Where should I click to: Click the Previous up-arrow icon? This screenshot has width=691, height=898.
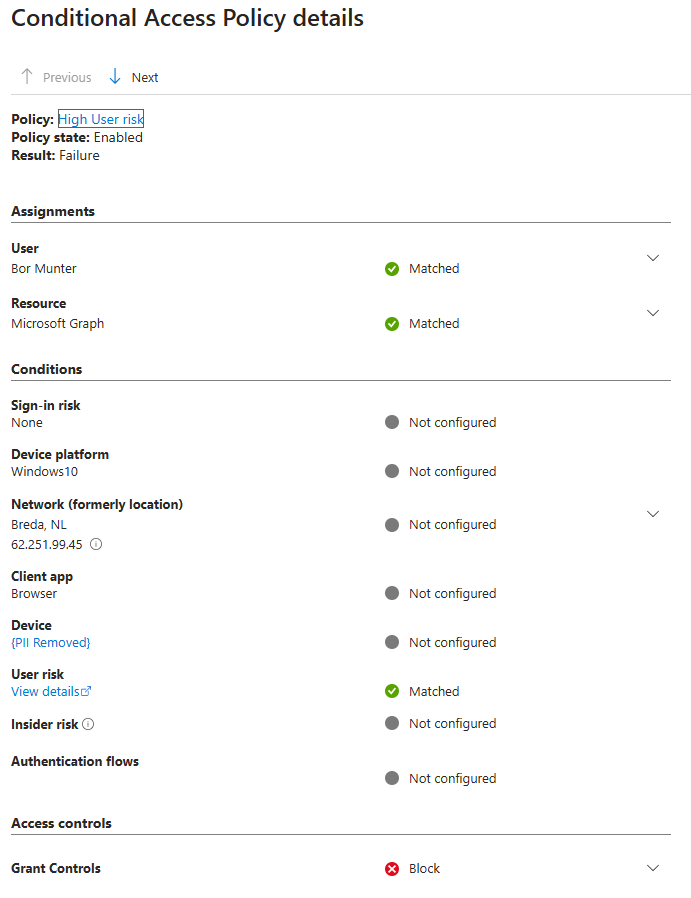[27, 77]
